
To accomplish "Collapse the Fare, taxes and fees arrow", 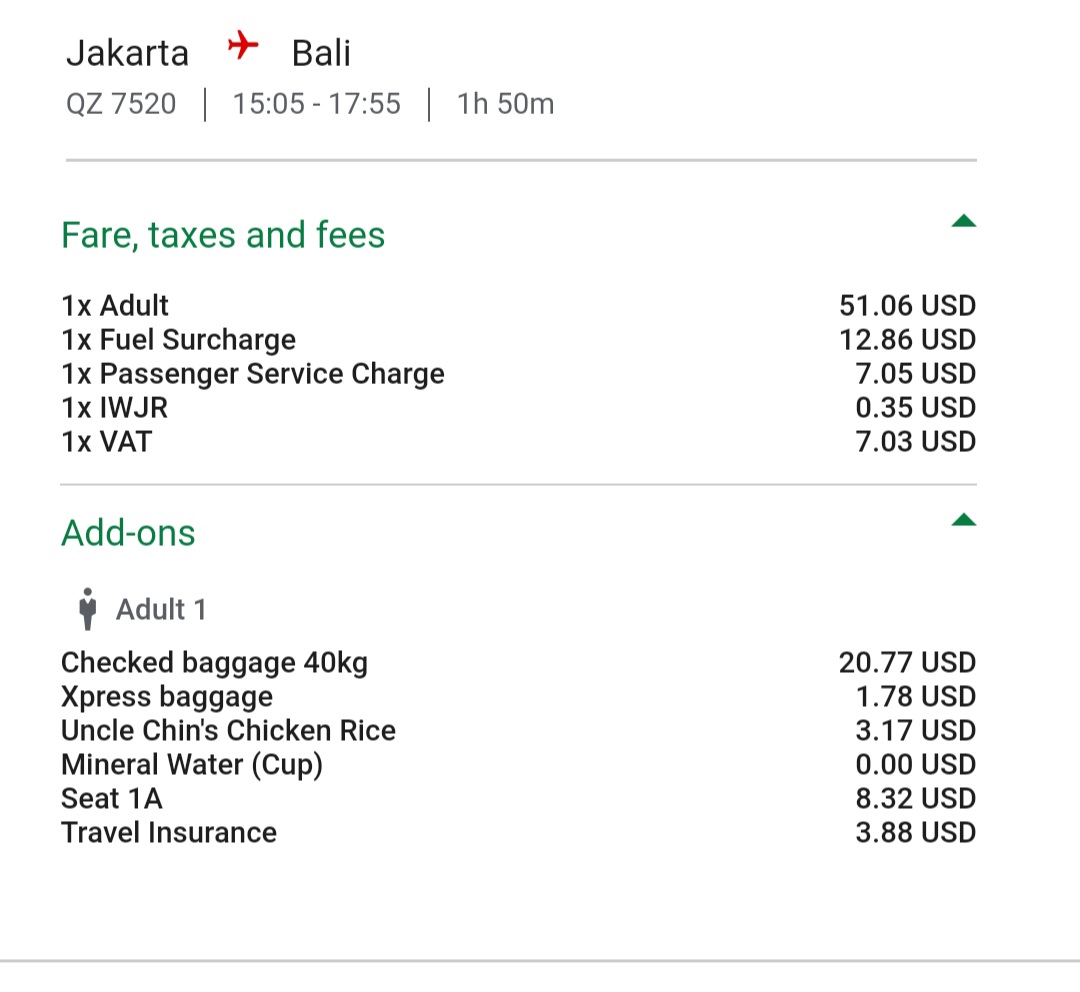I will (x=964, y=221).
